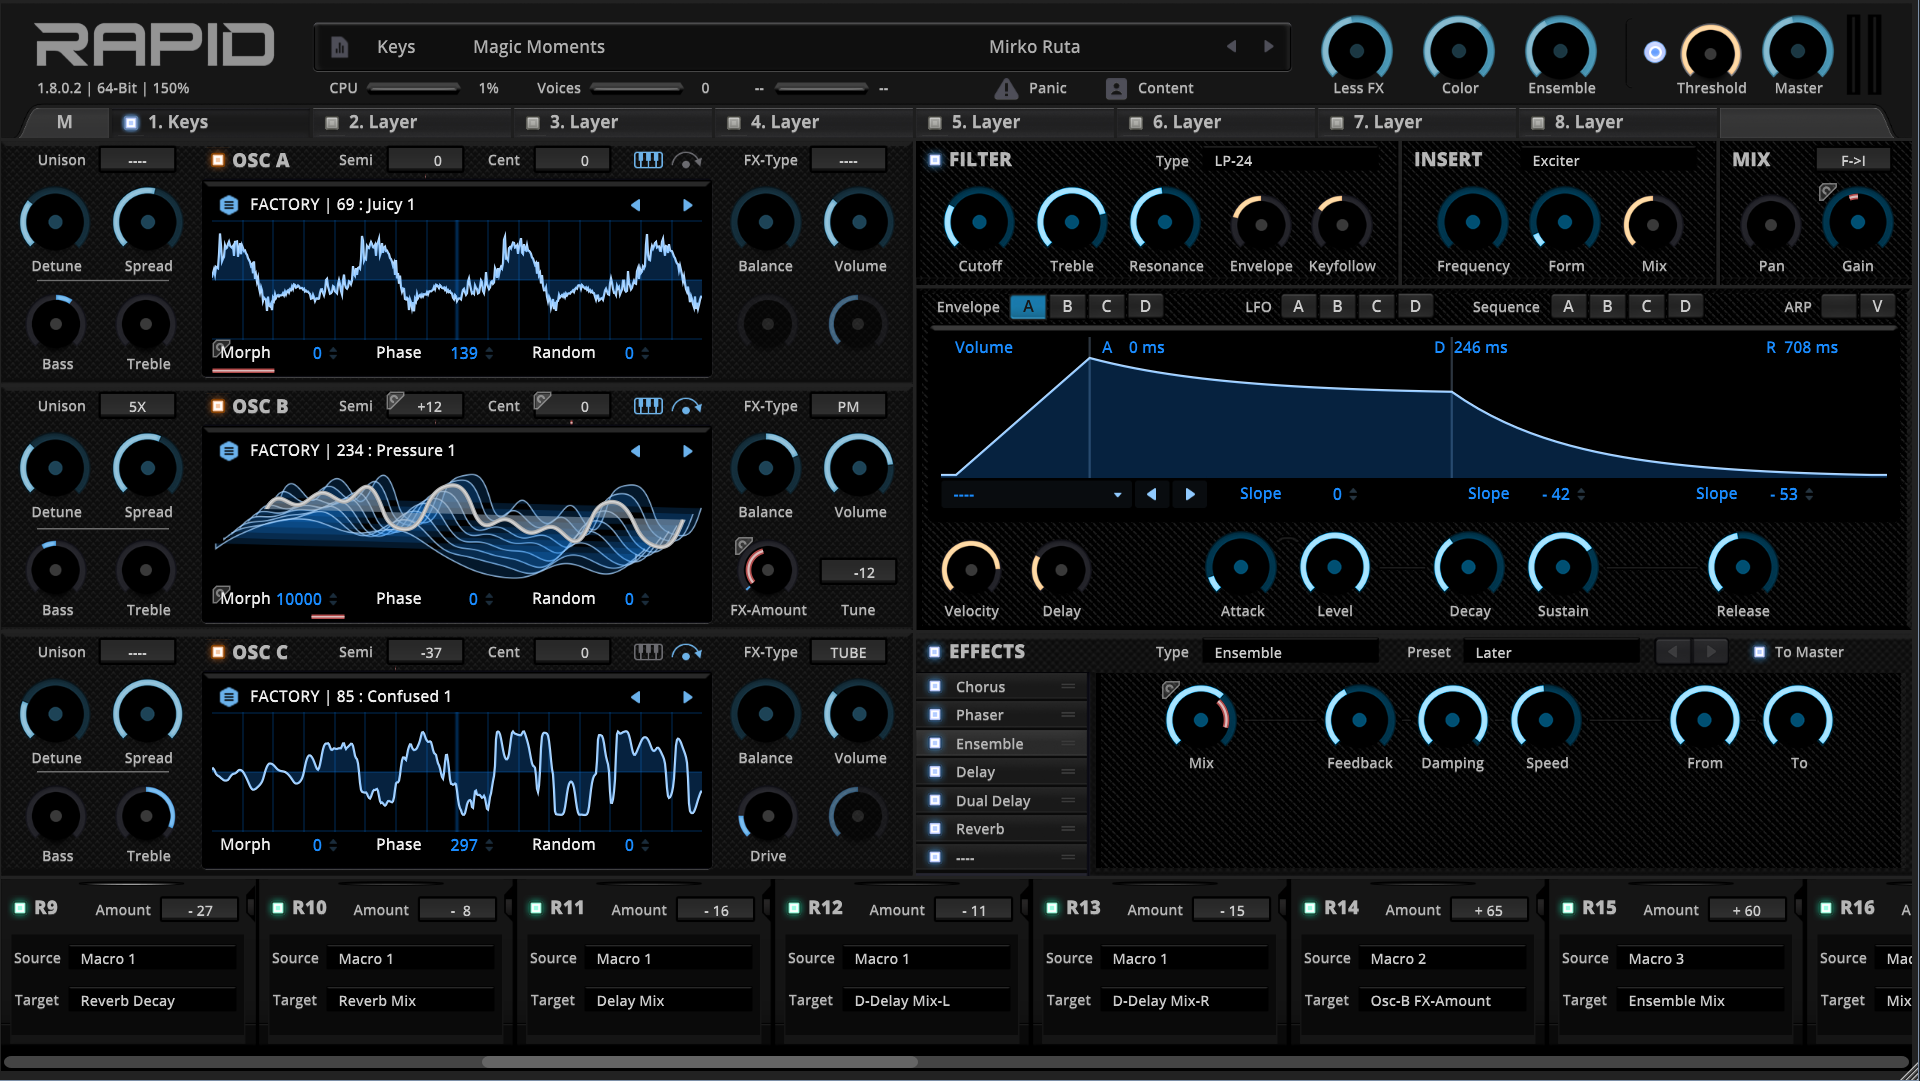This screenshot has height=1081, width=1920.
Task: Click next envelope preset arrow
Action: (1190, 494)
